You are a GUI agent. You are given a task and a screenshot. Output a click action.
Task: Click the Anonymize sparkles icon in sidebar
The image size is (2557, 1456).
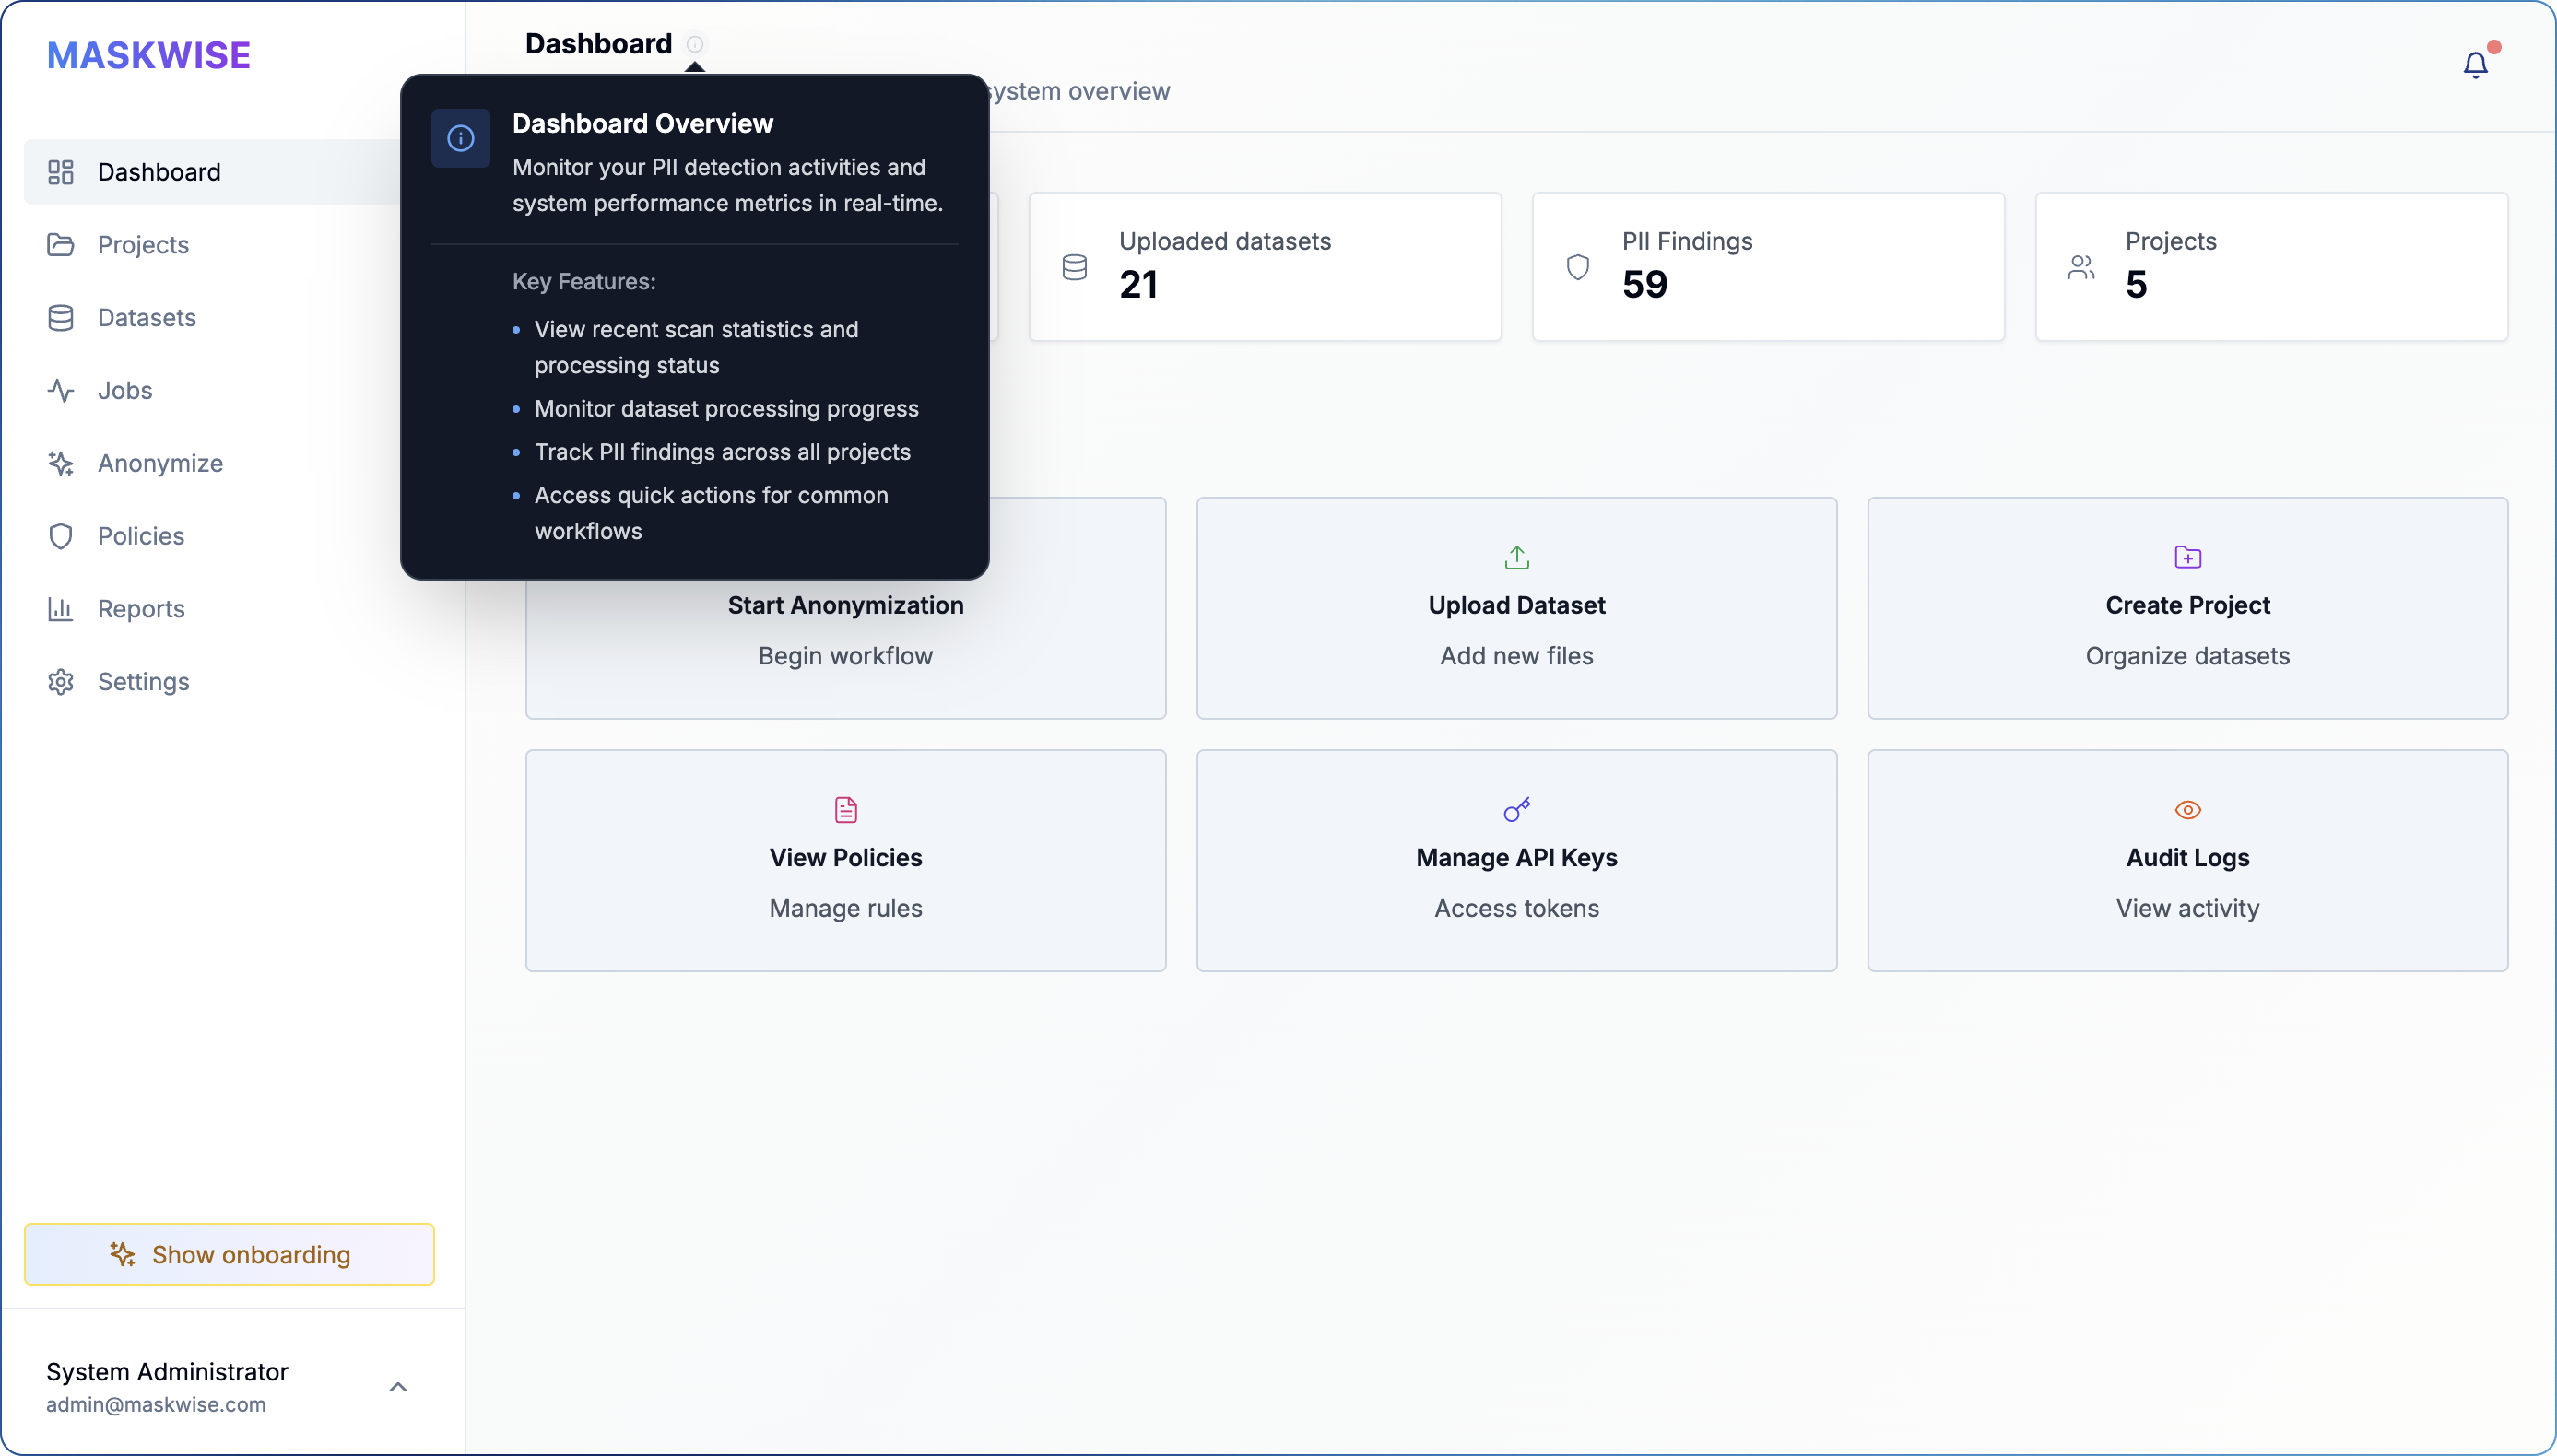pos(61,463)
